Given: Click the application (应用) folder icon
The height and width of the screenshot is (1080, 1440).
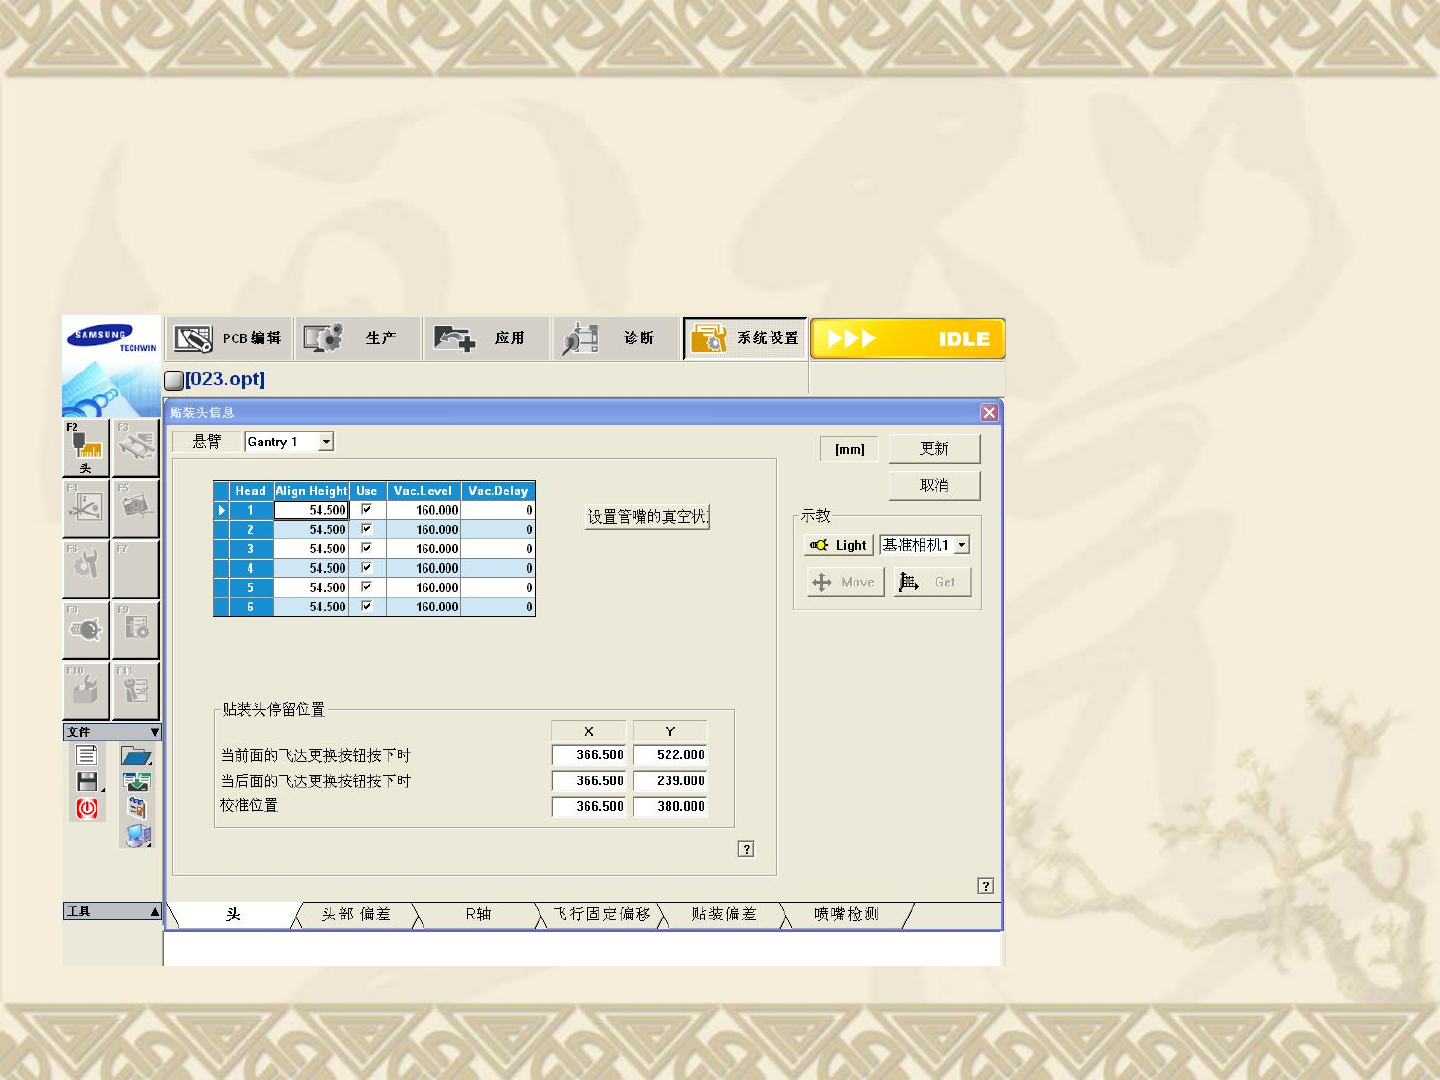Looking at the screenshot, I should 455,338.
